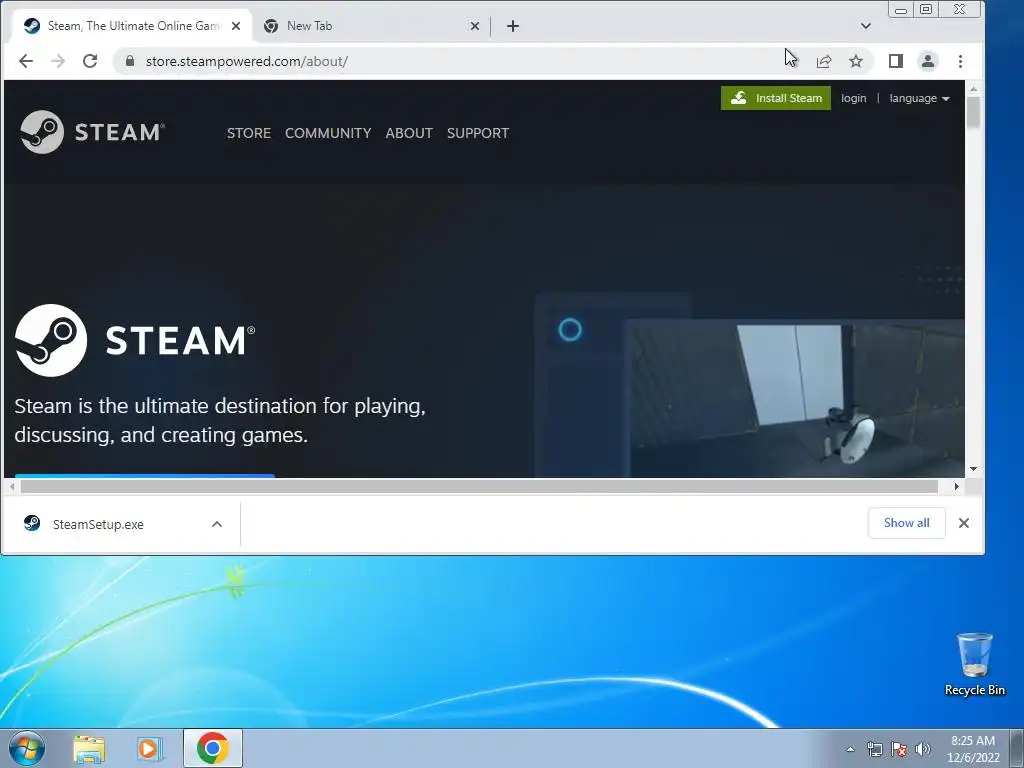Open Chrome three-dot menu
Viewport: 1024px width, 768px height.
point(960,61)
